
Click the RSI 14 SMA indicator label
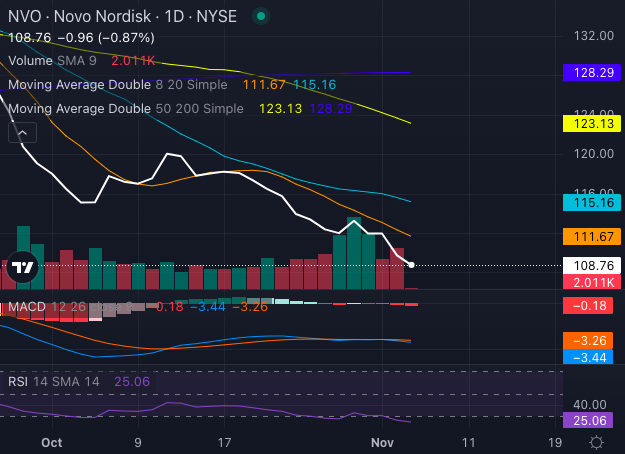click(55, 381)
